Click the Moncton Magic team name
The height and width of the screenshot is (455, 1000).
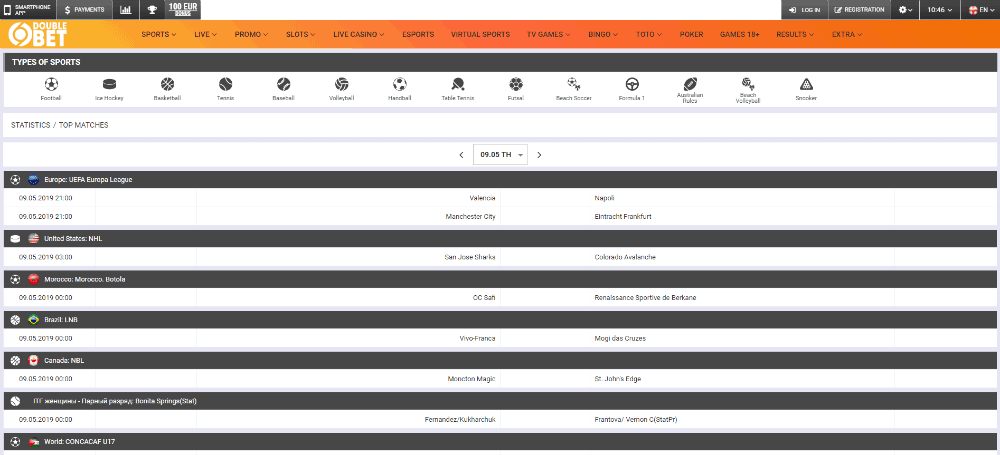472,379
